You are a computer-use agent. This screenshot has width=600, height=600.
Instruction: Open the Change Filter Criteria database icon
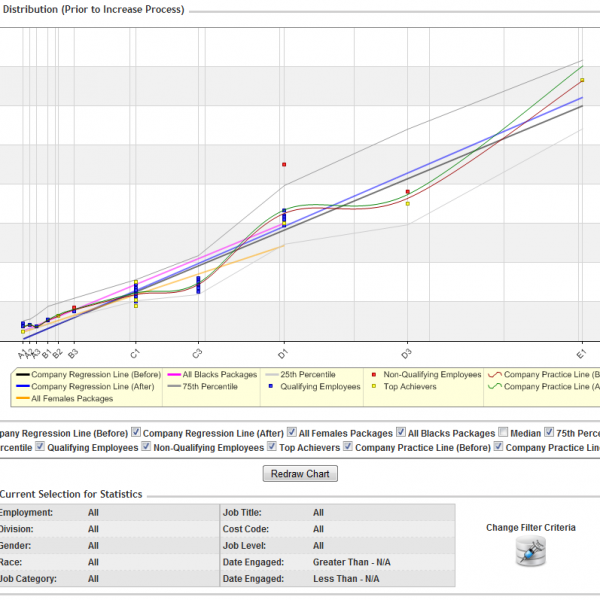(x=531, y=551)
